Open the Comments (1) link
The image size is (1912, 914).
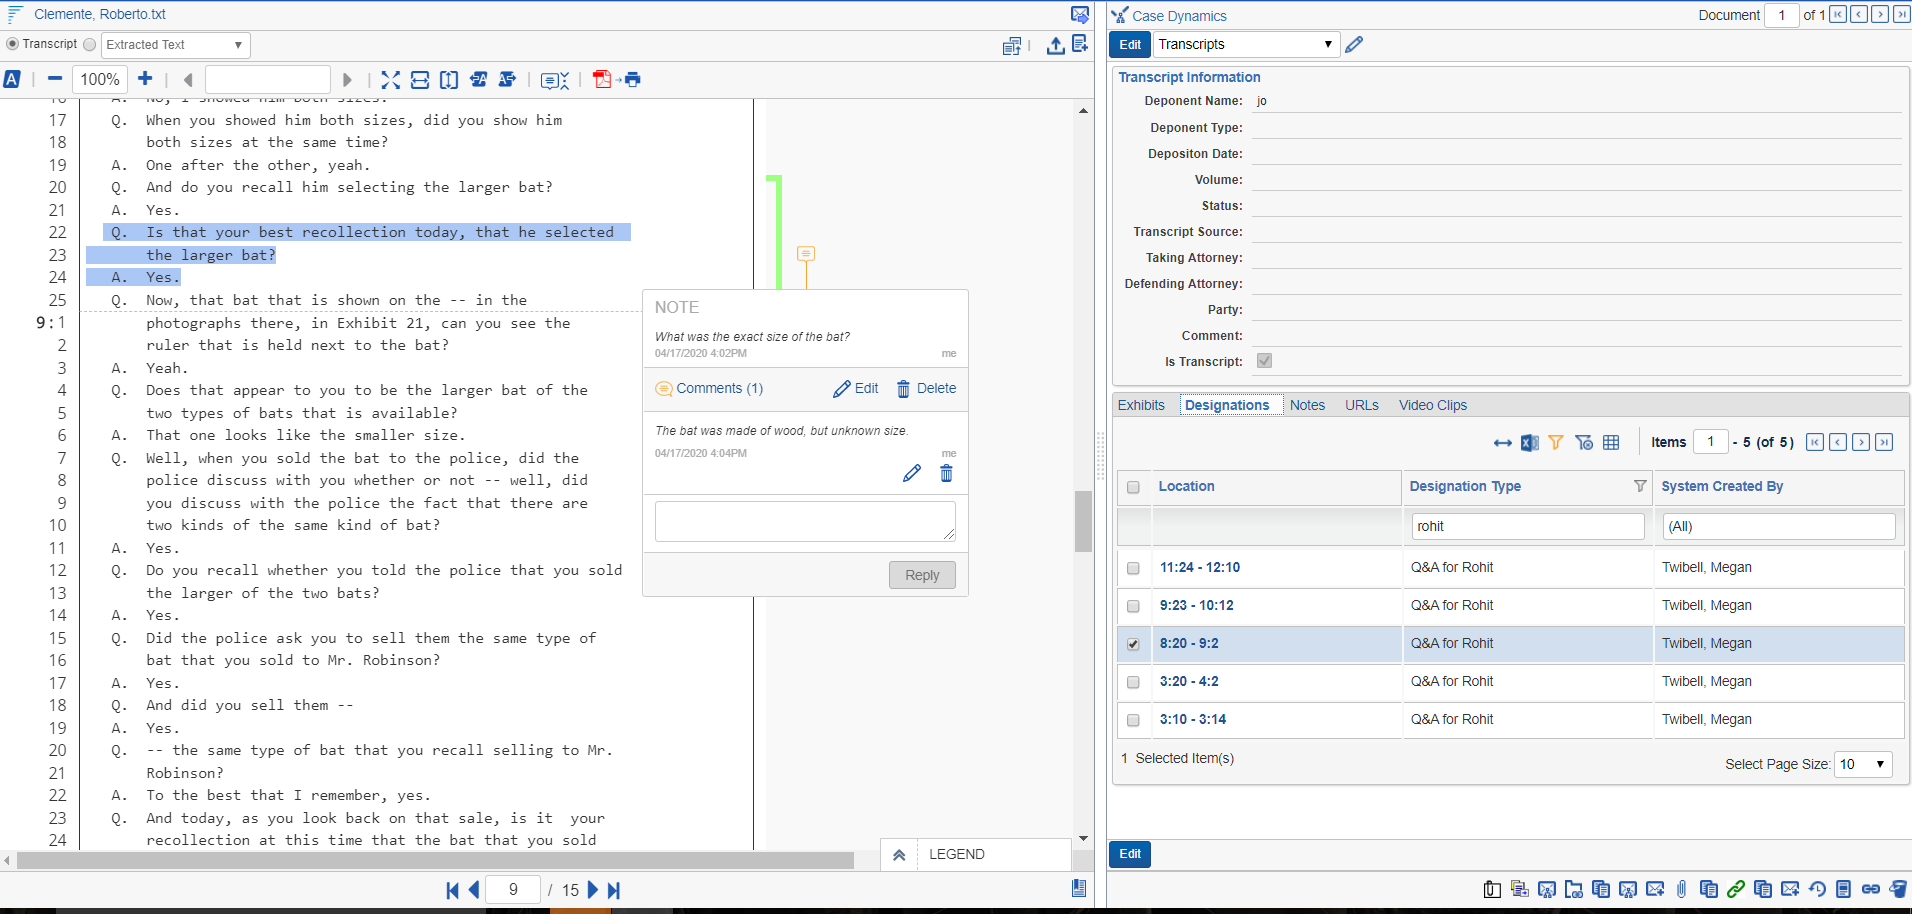(719, 389)
